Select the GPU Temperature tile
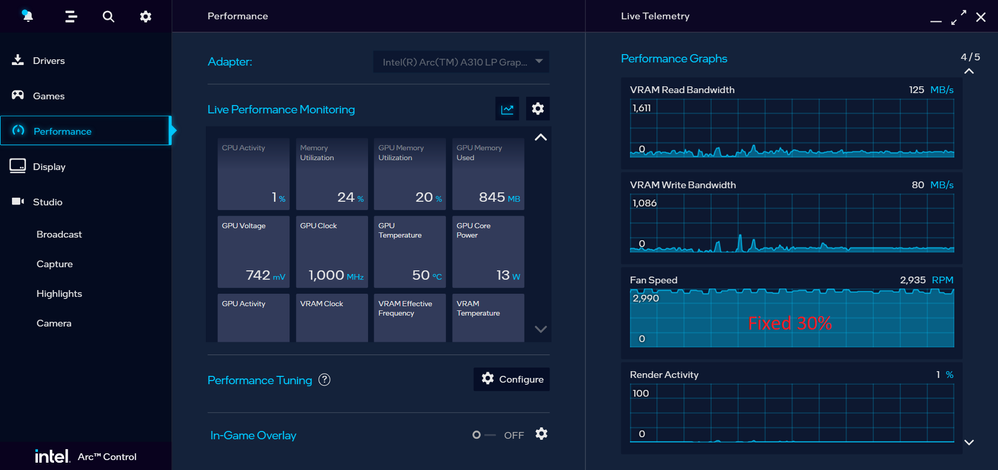The height and width of the screenshot is (470, 998). 410,252
